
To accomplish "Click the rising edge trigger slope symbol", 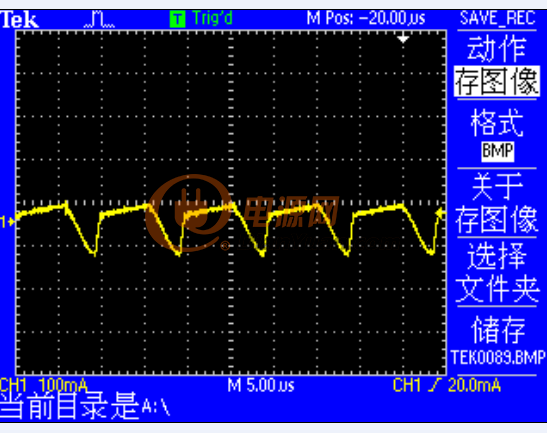I will point(434,386).
